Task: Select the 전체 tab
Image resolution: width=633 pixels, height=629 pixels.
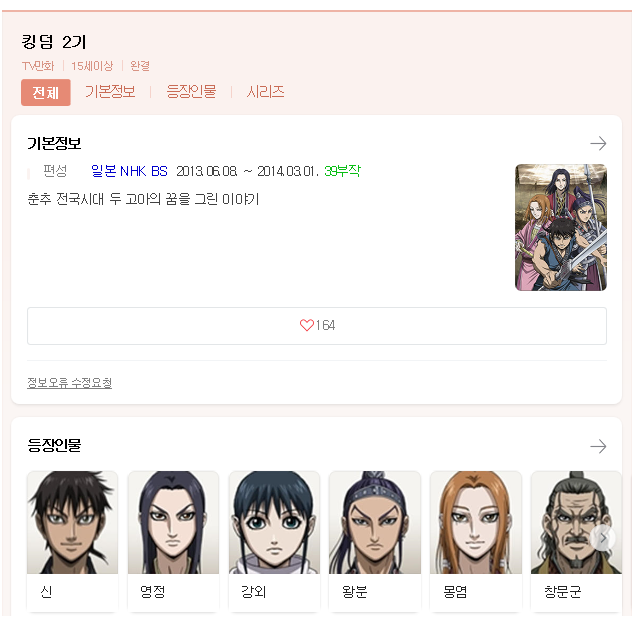Action: click(x=46, y=92)
